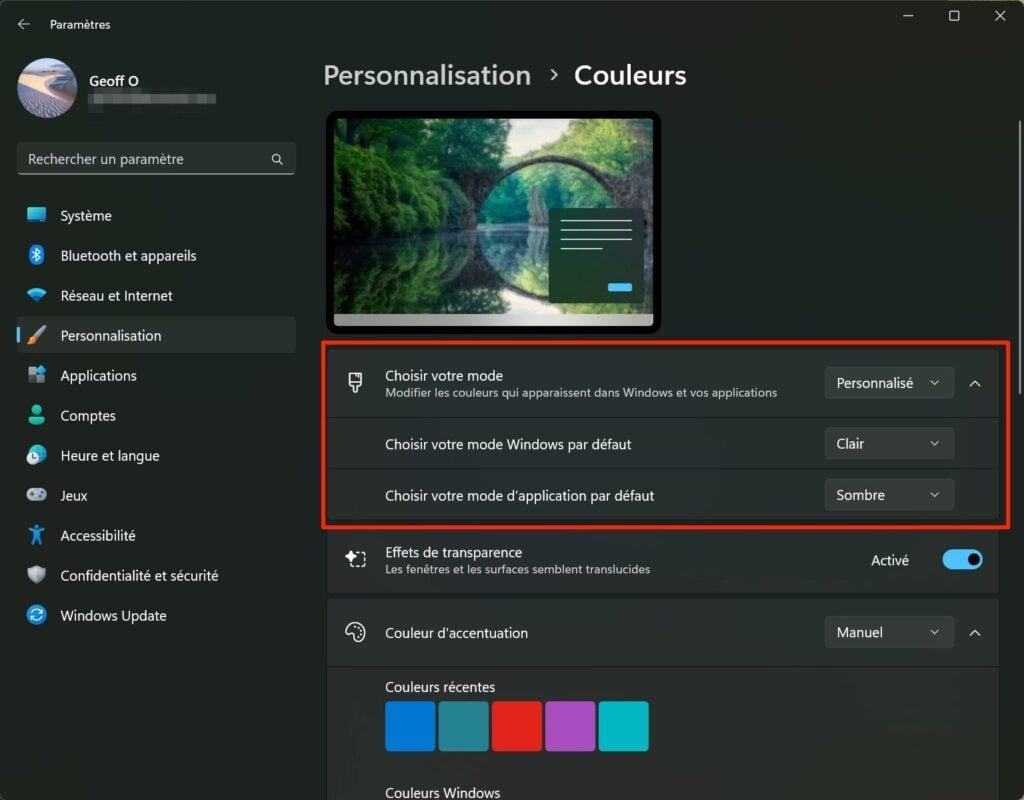Open Jeux settings category

[x=156, y=494]
